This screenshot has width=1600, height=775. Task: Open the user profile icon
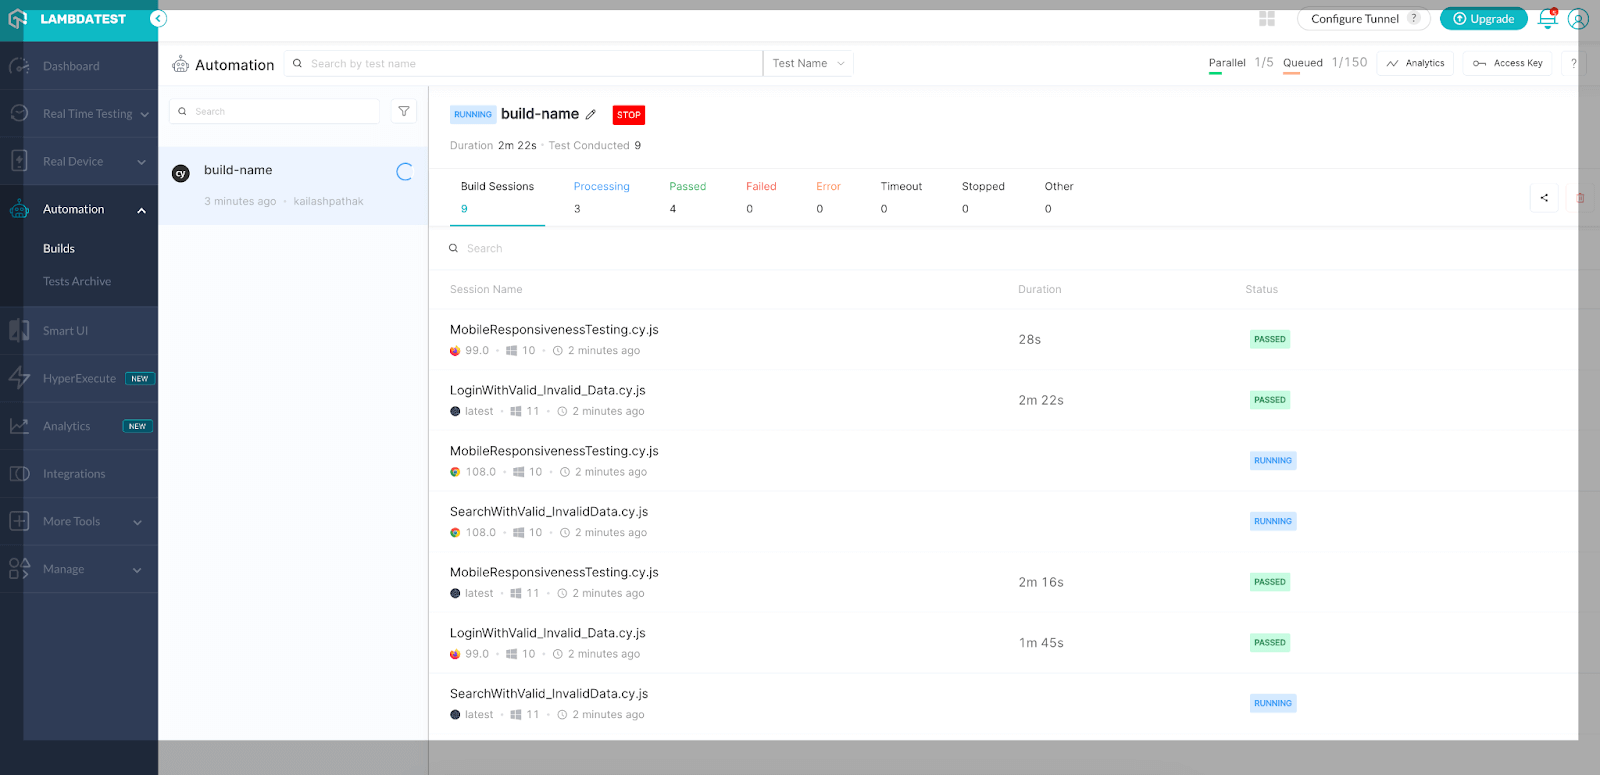coord(1578,19)
